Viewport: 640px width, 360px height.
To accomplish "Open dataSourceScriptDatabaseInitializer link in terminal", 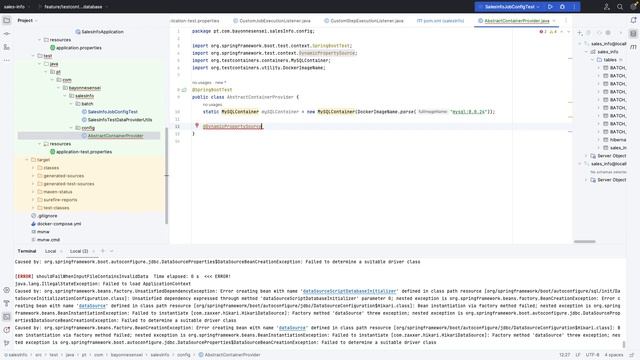I will 349,291.
